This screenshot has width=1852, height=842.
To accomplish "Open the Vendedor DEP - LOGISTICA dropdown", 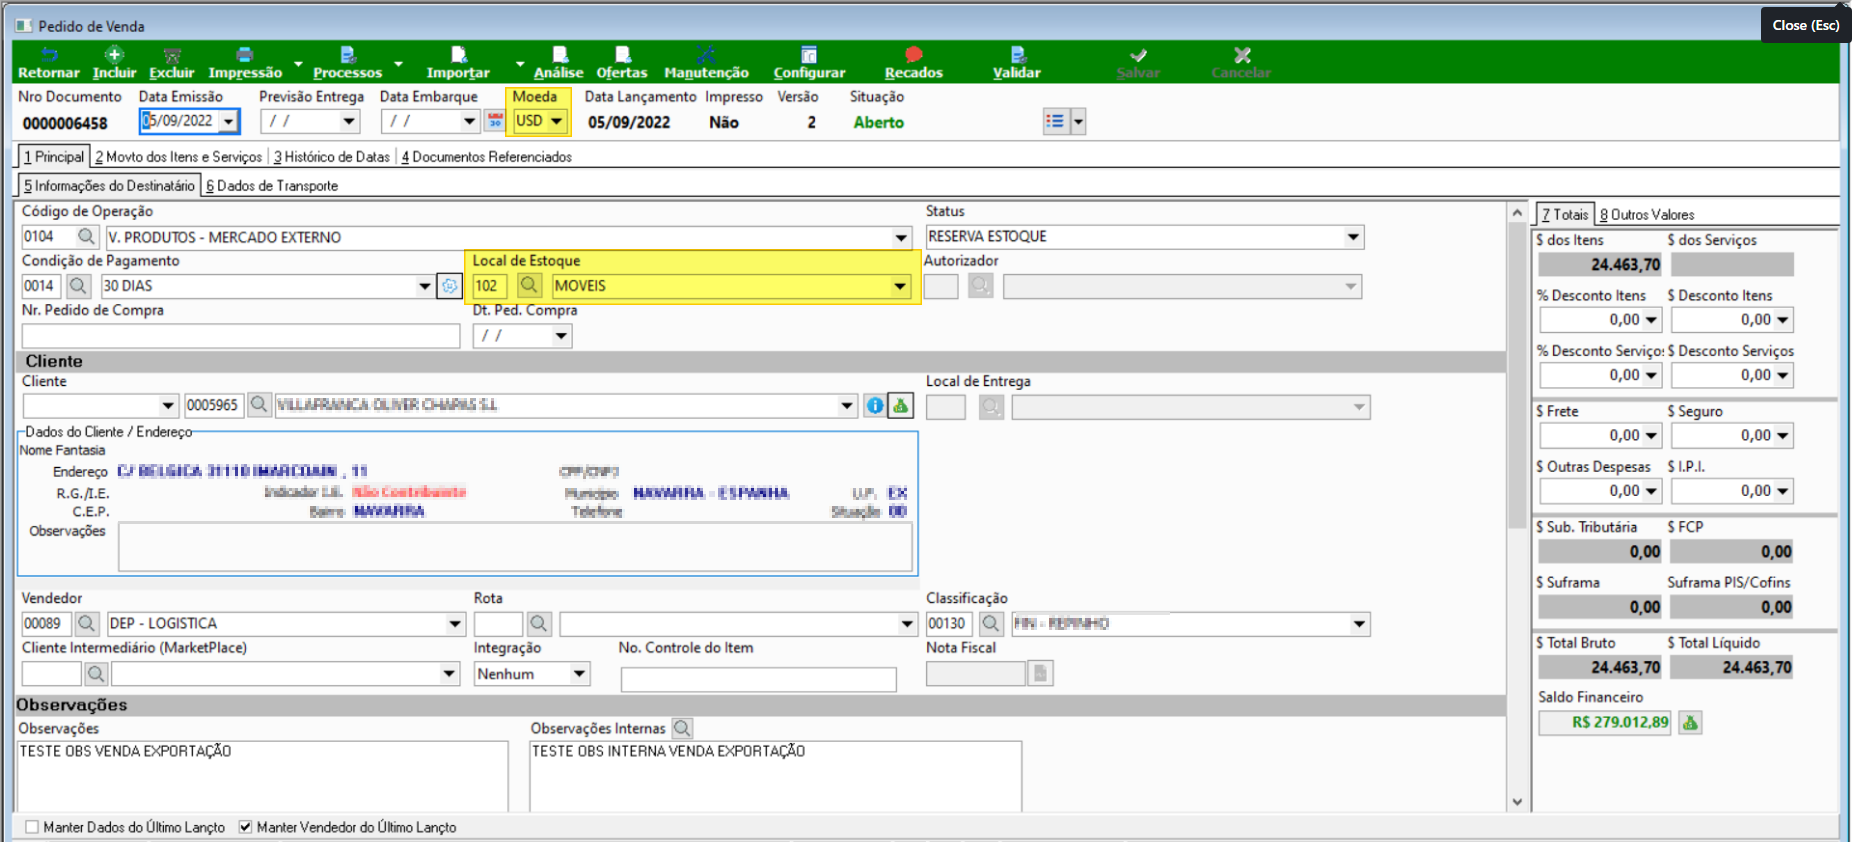I will click(x=455, y=624).
